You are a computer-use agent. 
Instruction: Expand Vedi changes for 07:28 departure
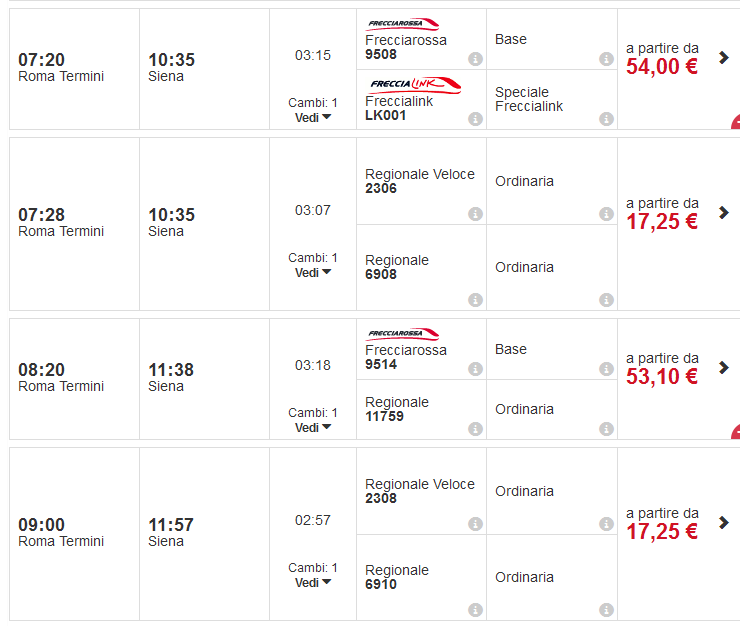pyautogui.click(x=313, y=272)
